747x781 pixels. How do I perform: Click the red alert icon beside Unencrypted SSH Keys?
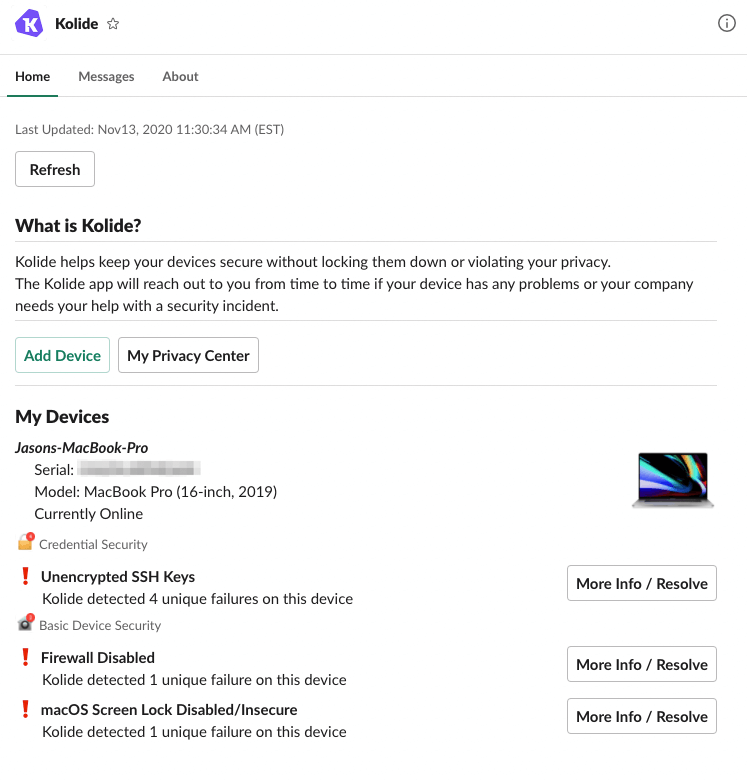(26, 577)
